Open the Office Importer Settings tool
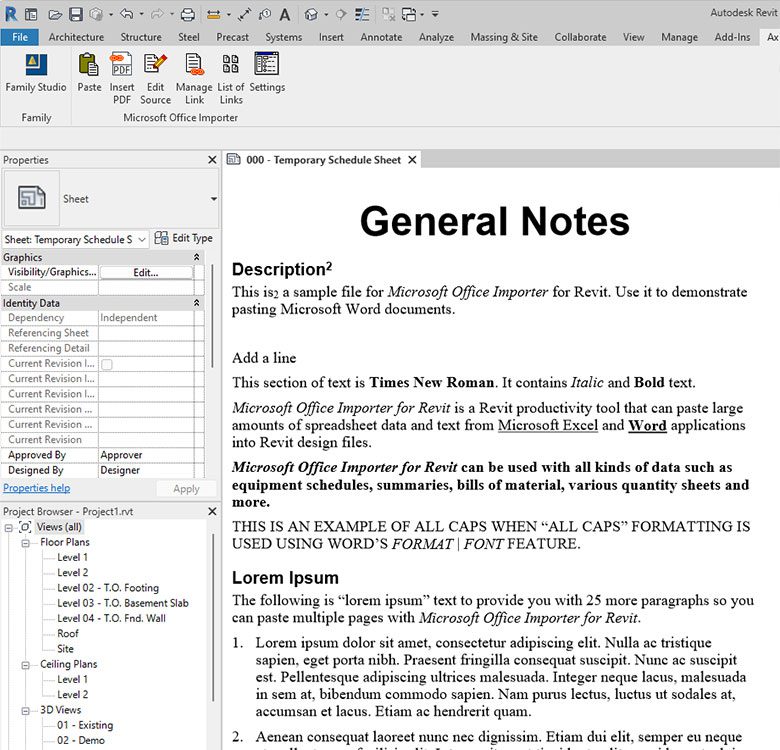This screenshot has height=750, width=780. point(267,73)
